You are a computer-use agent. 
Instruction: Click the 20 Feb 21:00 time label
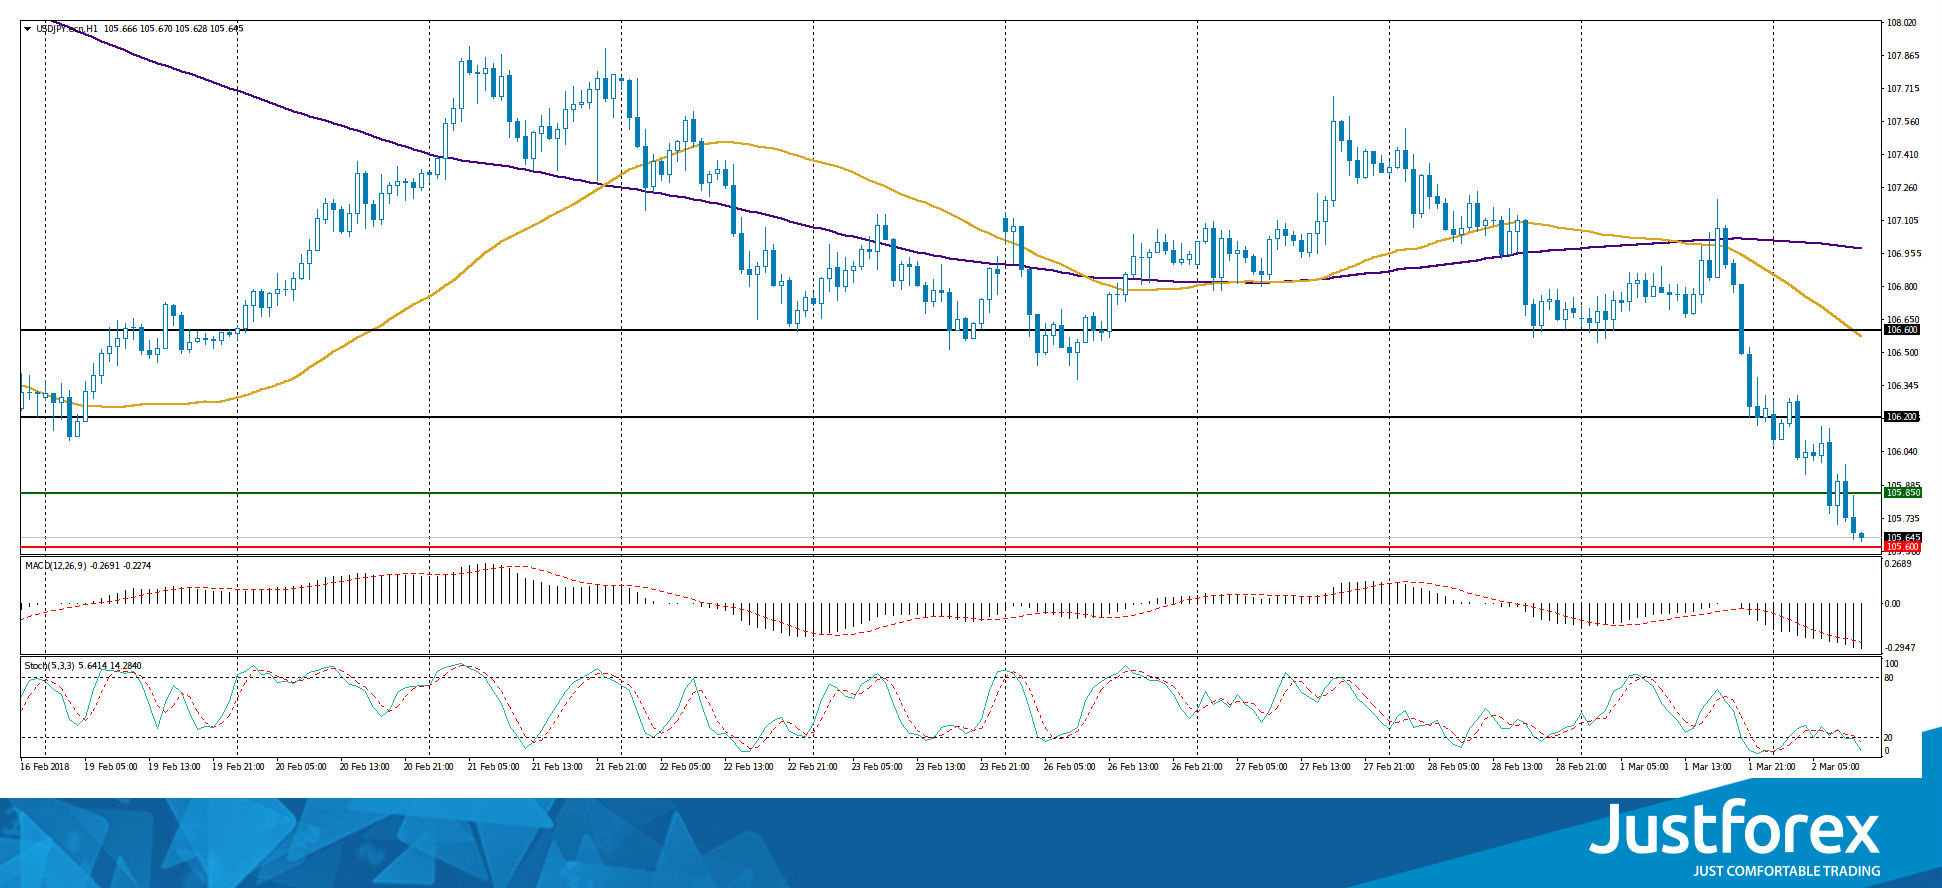[x=429, y=767]
